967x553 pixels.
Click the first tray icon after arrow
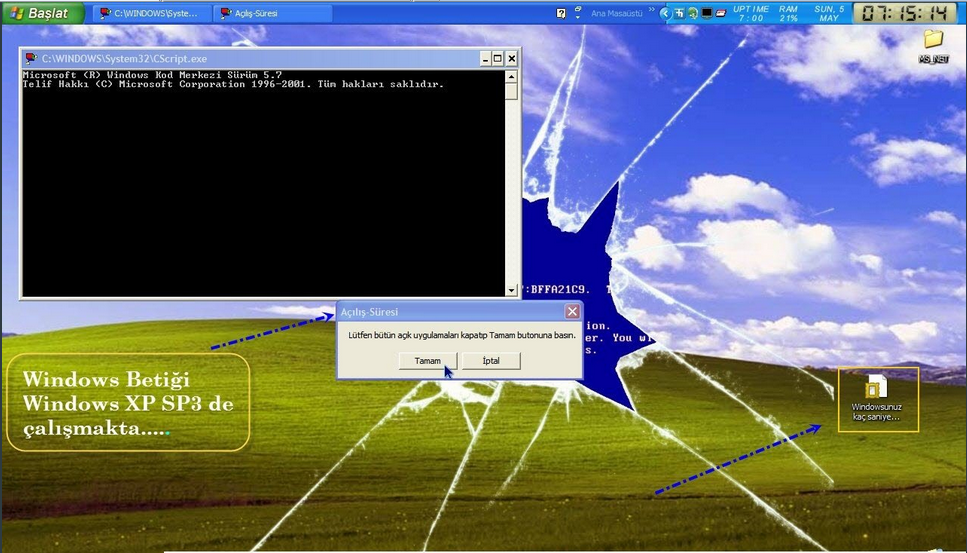(x=679, y=13)
